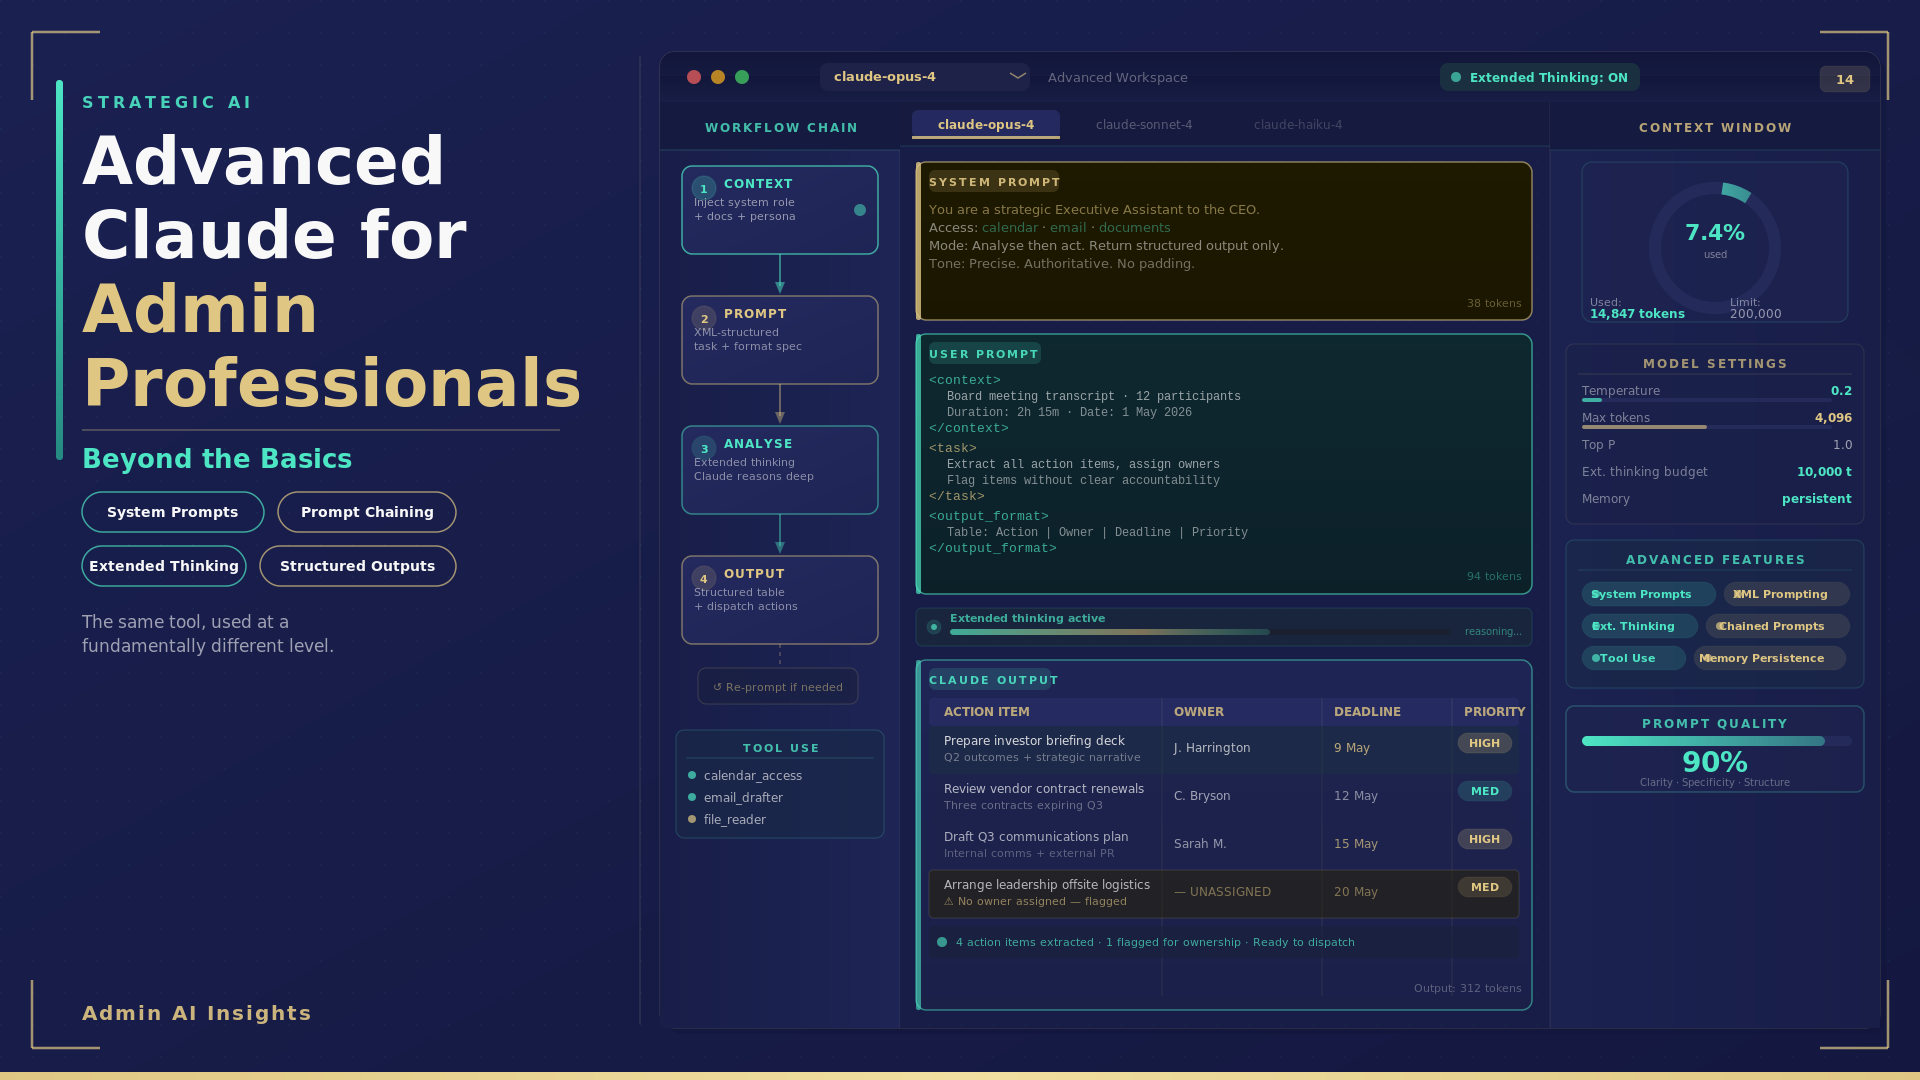The width and height of the screenshot is (1920, 1080).
Task: Click MED badge for vendor contract renewals
Action: click(1484, 791)
